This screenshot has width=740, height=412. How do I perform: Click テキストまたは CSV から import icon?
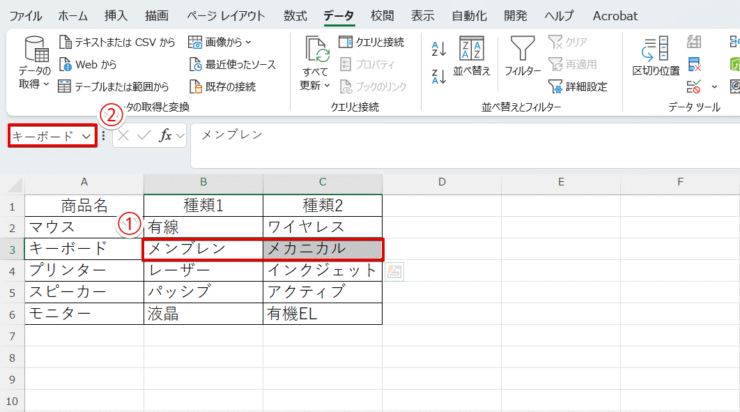point(65,42)
